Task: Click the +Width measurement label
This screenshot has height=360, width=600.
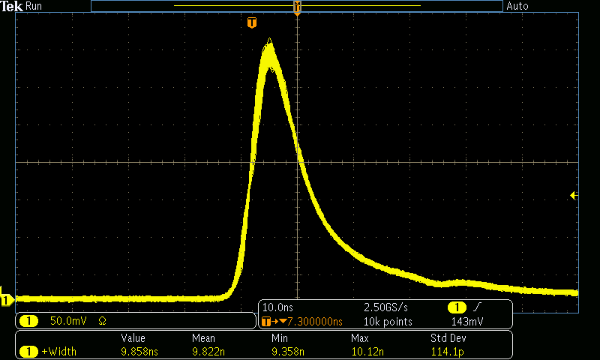Action: [x=59, y=352]
